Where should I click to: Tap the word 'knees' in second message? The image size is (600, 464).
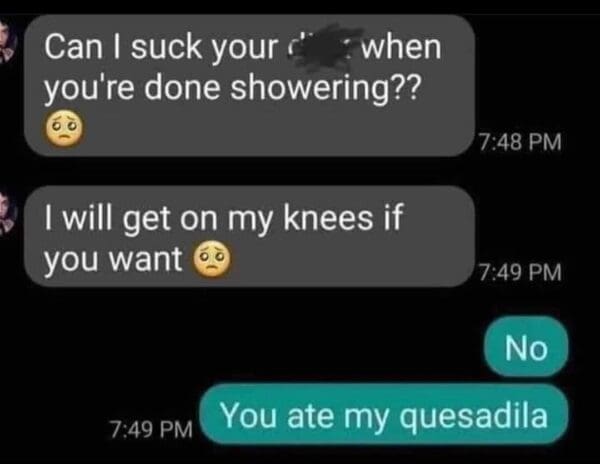point(328,217)
